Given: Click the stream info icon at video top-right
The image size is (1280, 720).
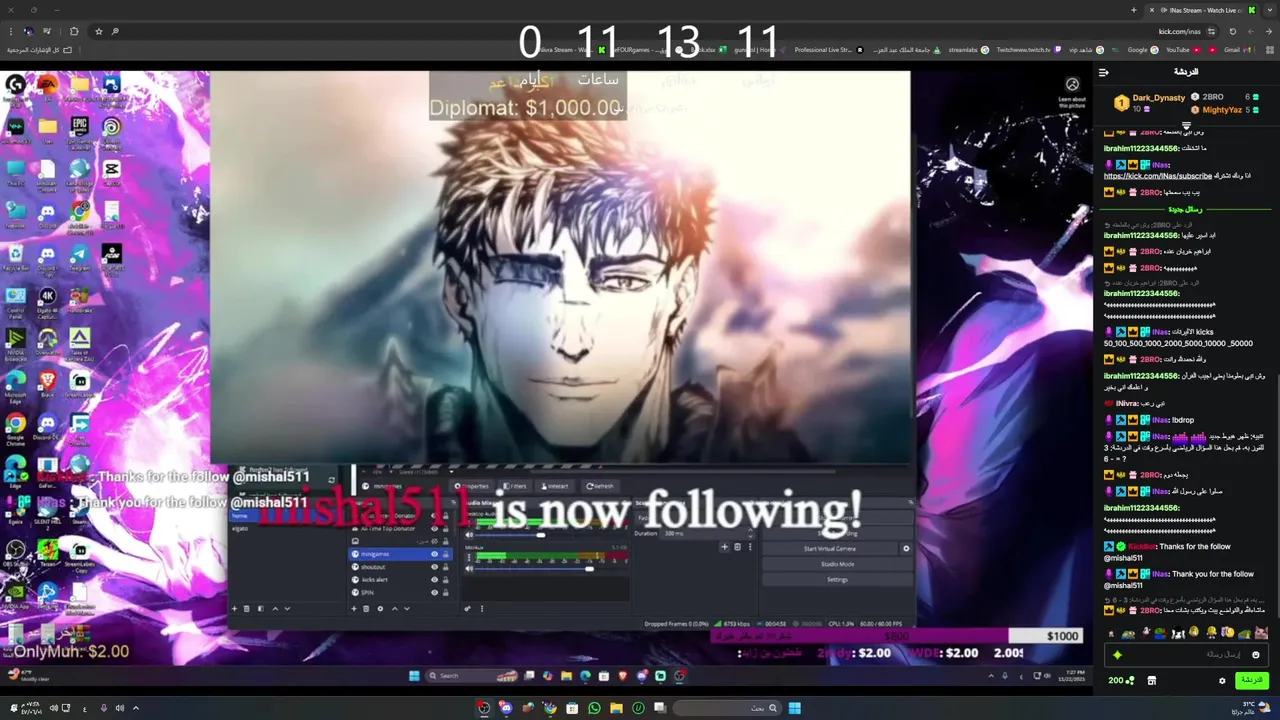Looking at the screenshot, I should tap(1072, 85).
